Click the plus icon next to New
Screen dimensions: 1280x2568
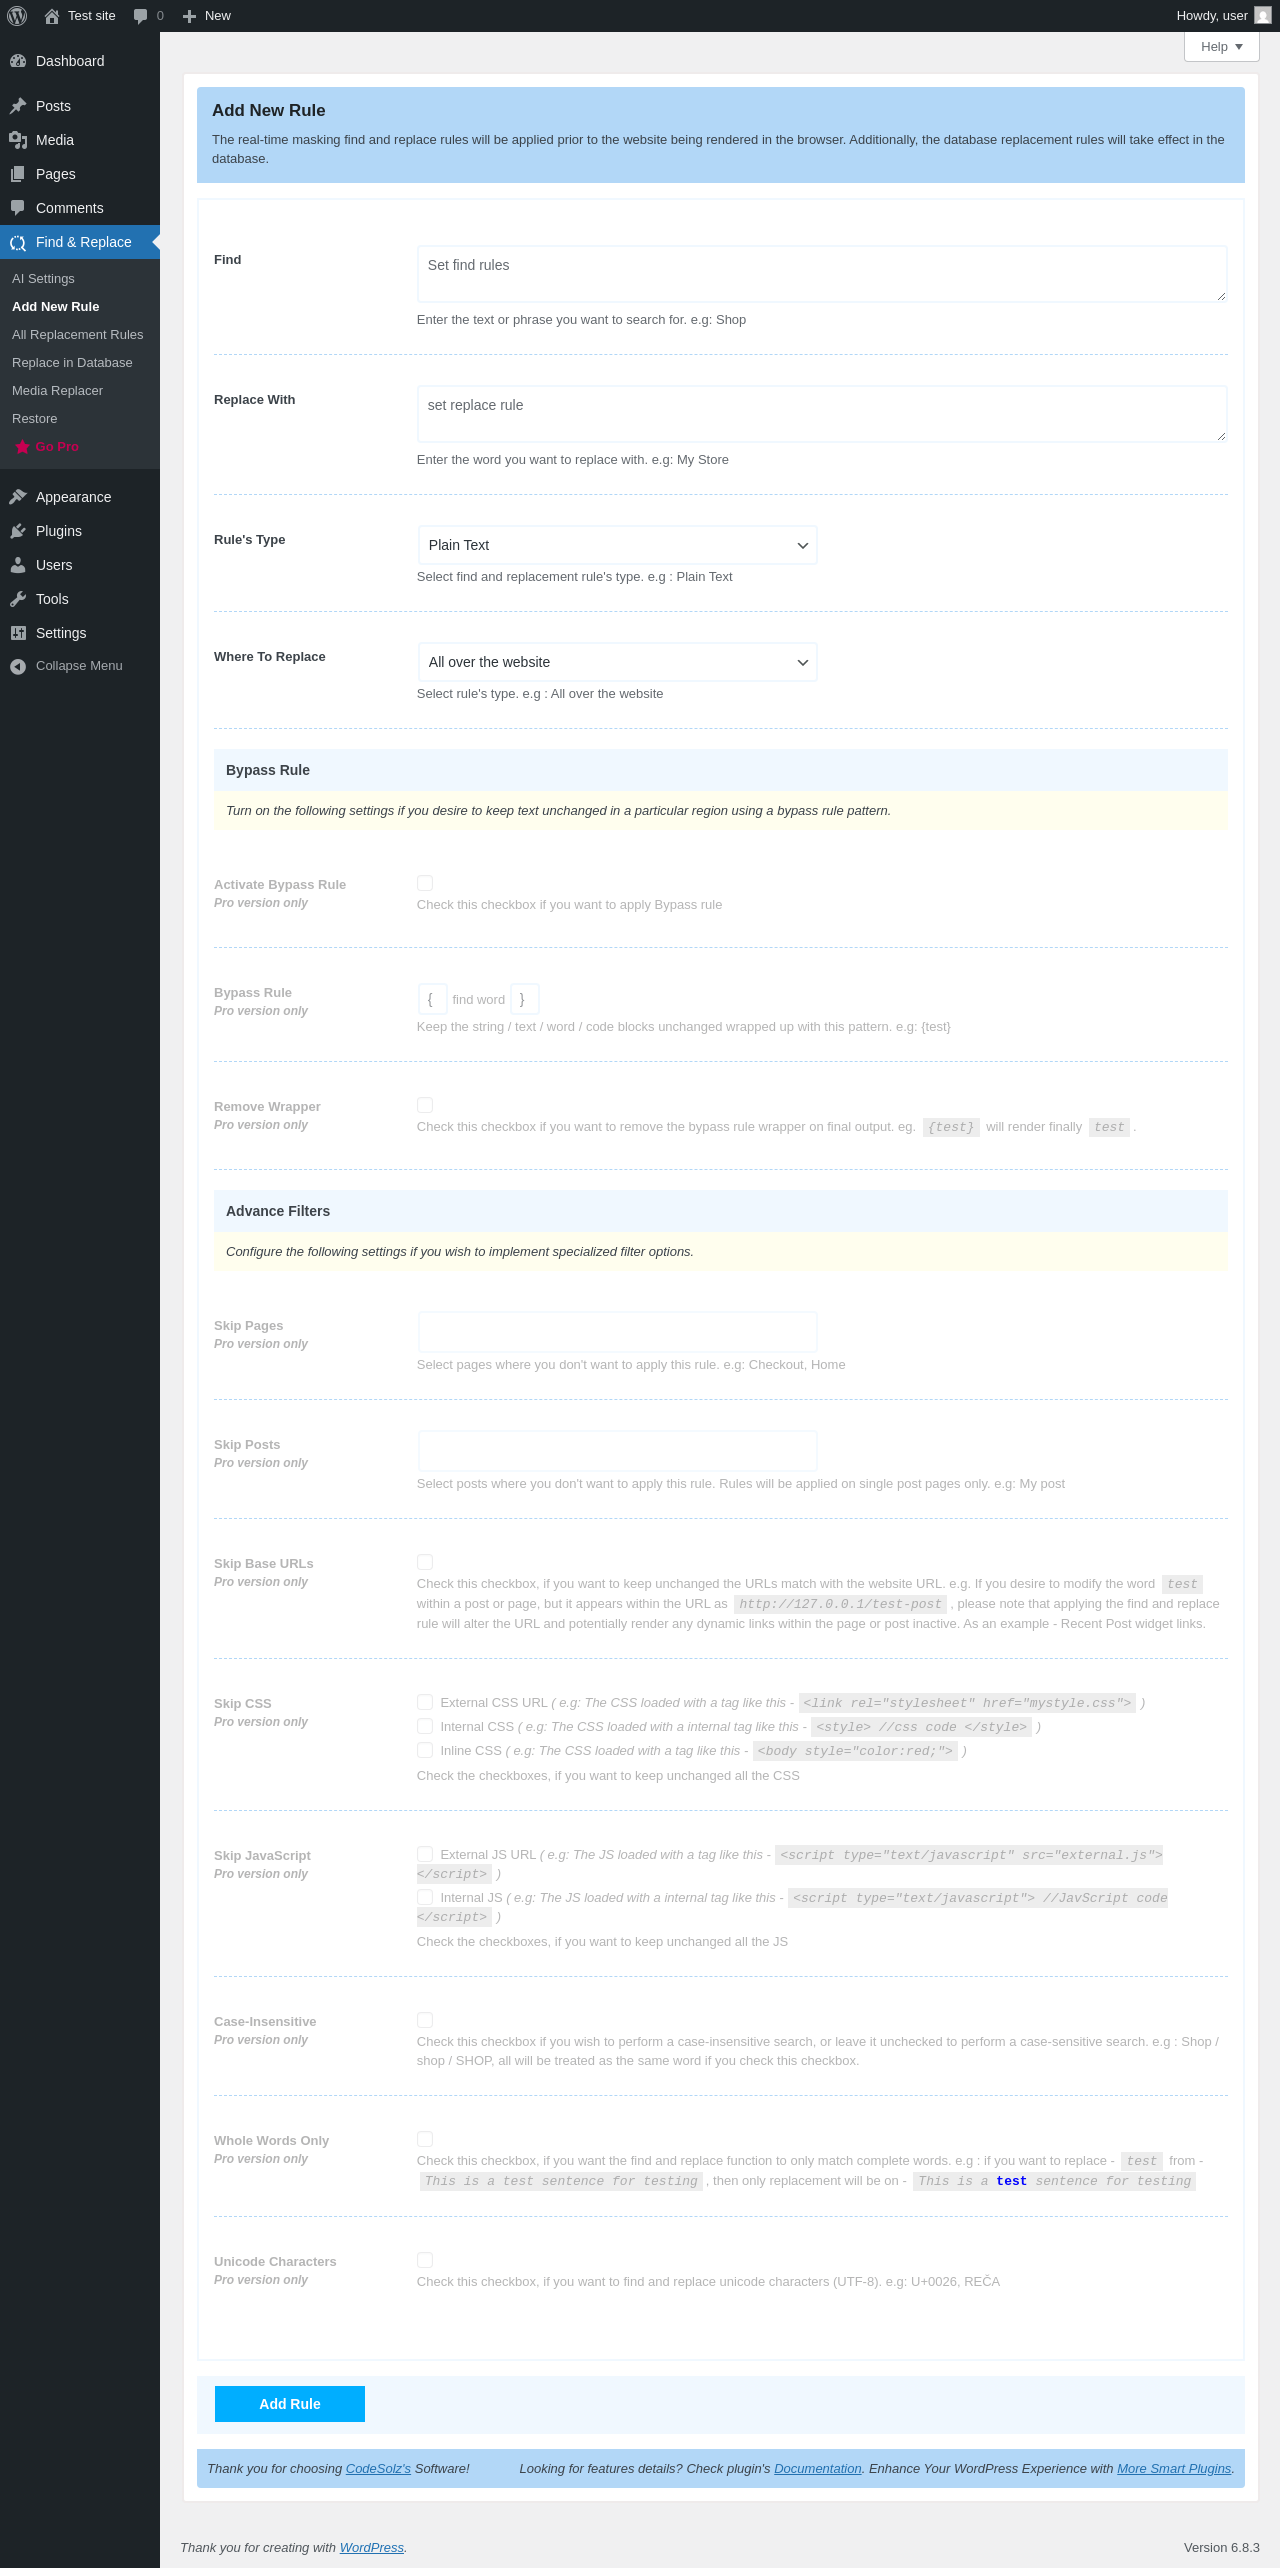click(x=189, y=16)
